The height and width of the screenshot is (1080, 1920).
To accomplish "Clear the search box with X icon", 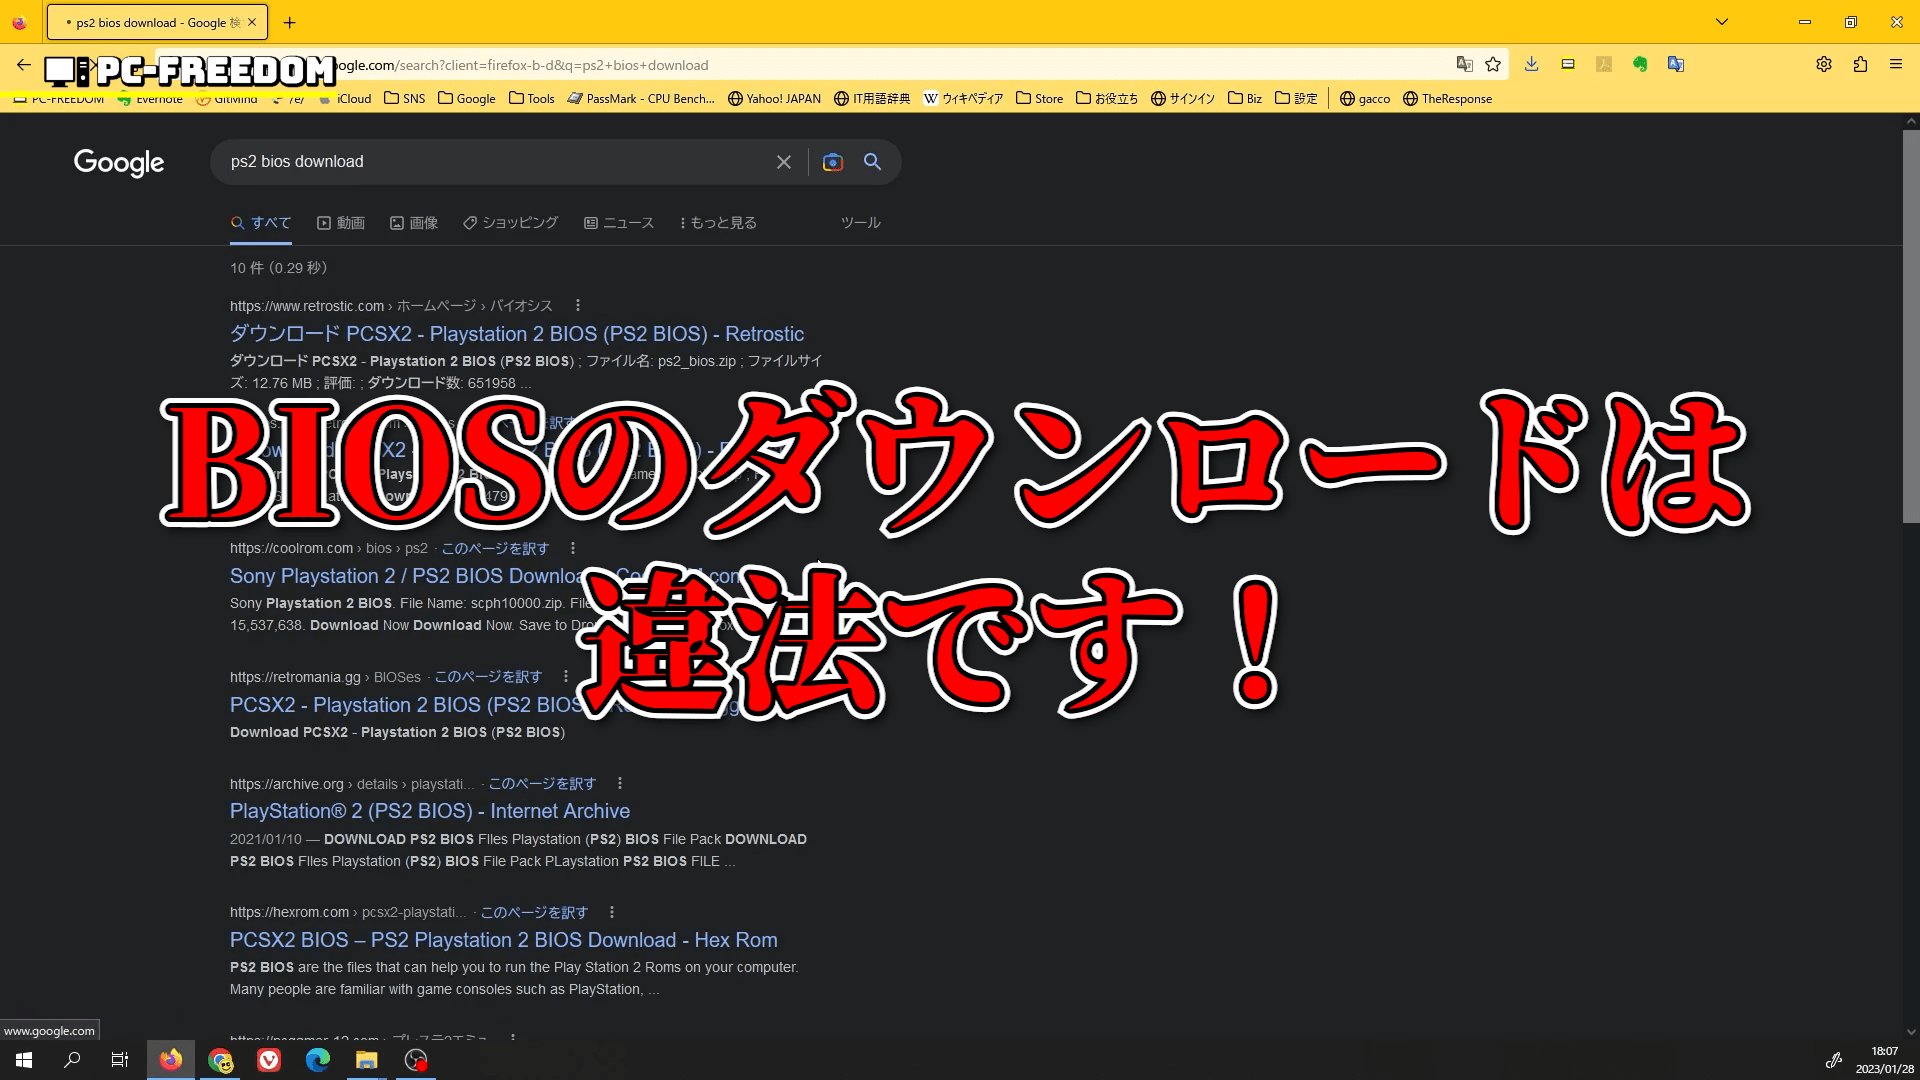I will 784,162.
